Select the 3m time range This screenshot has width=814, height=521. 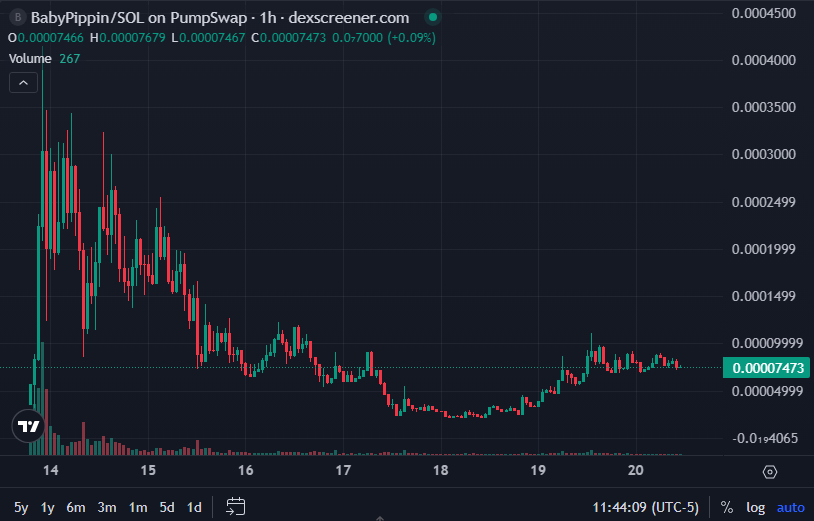point(107,507)
